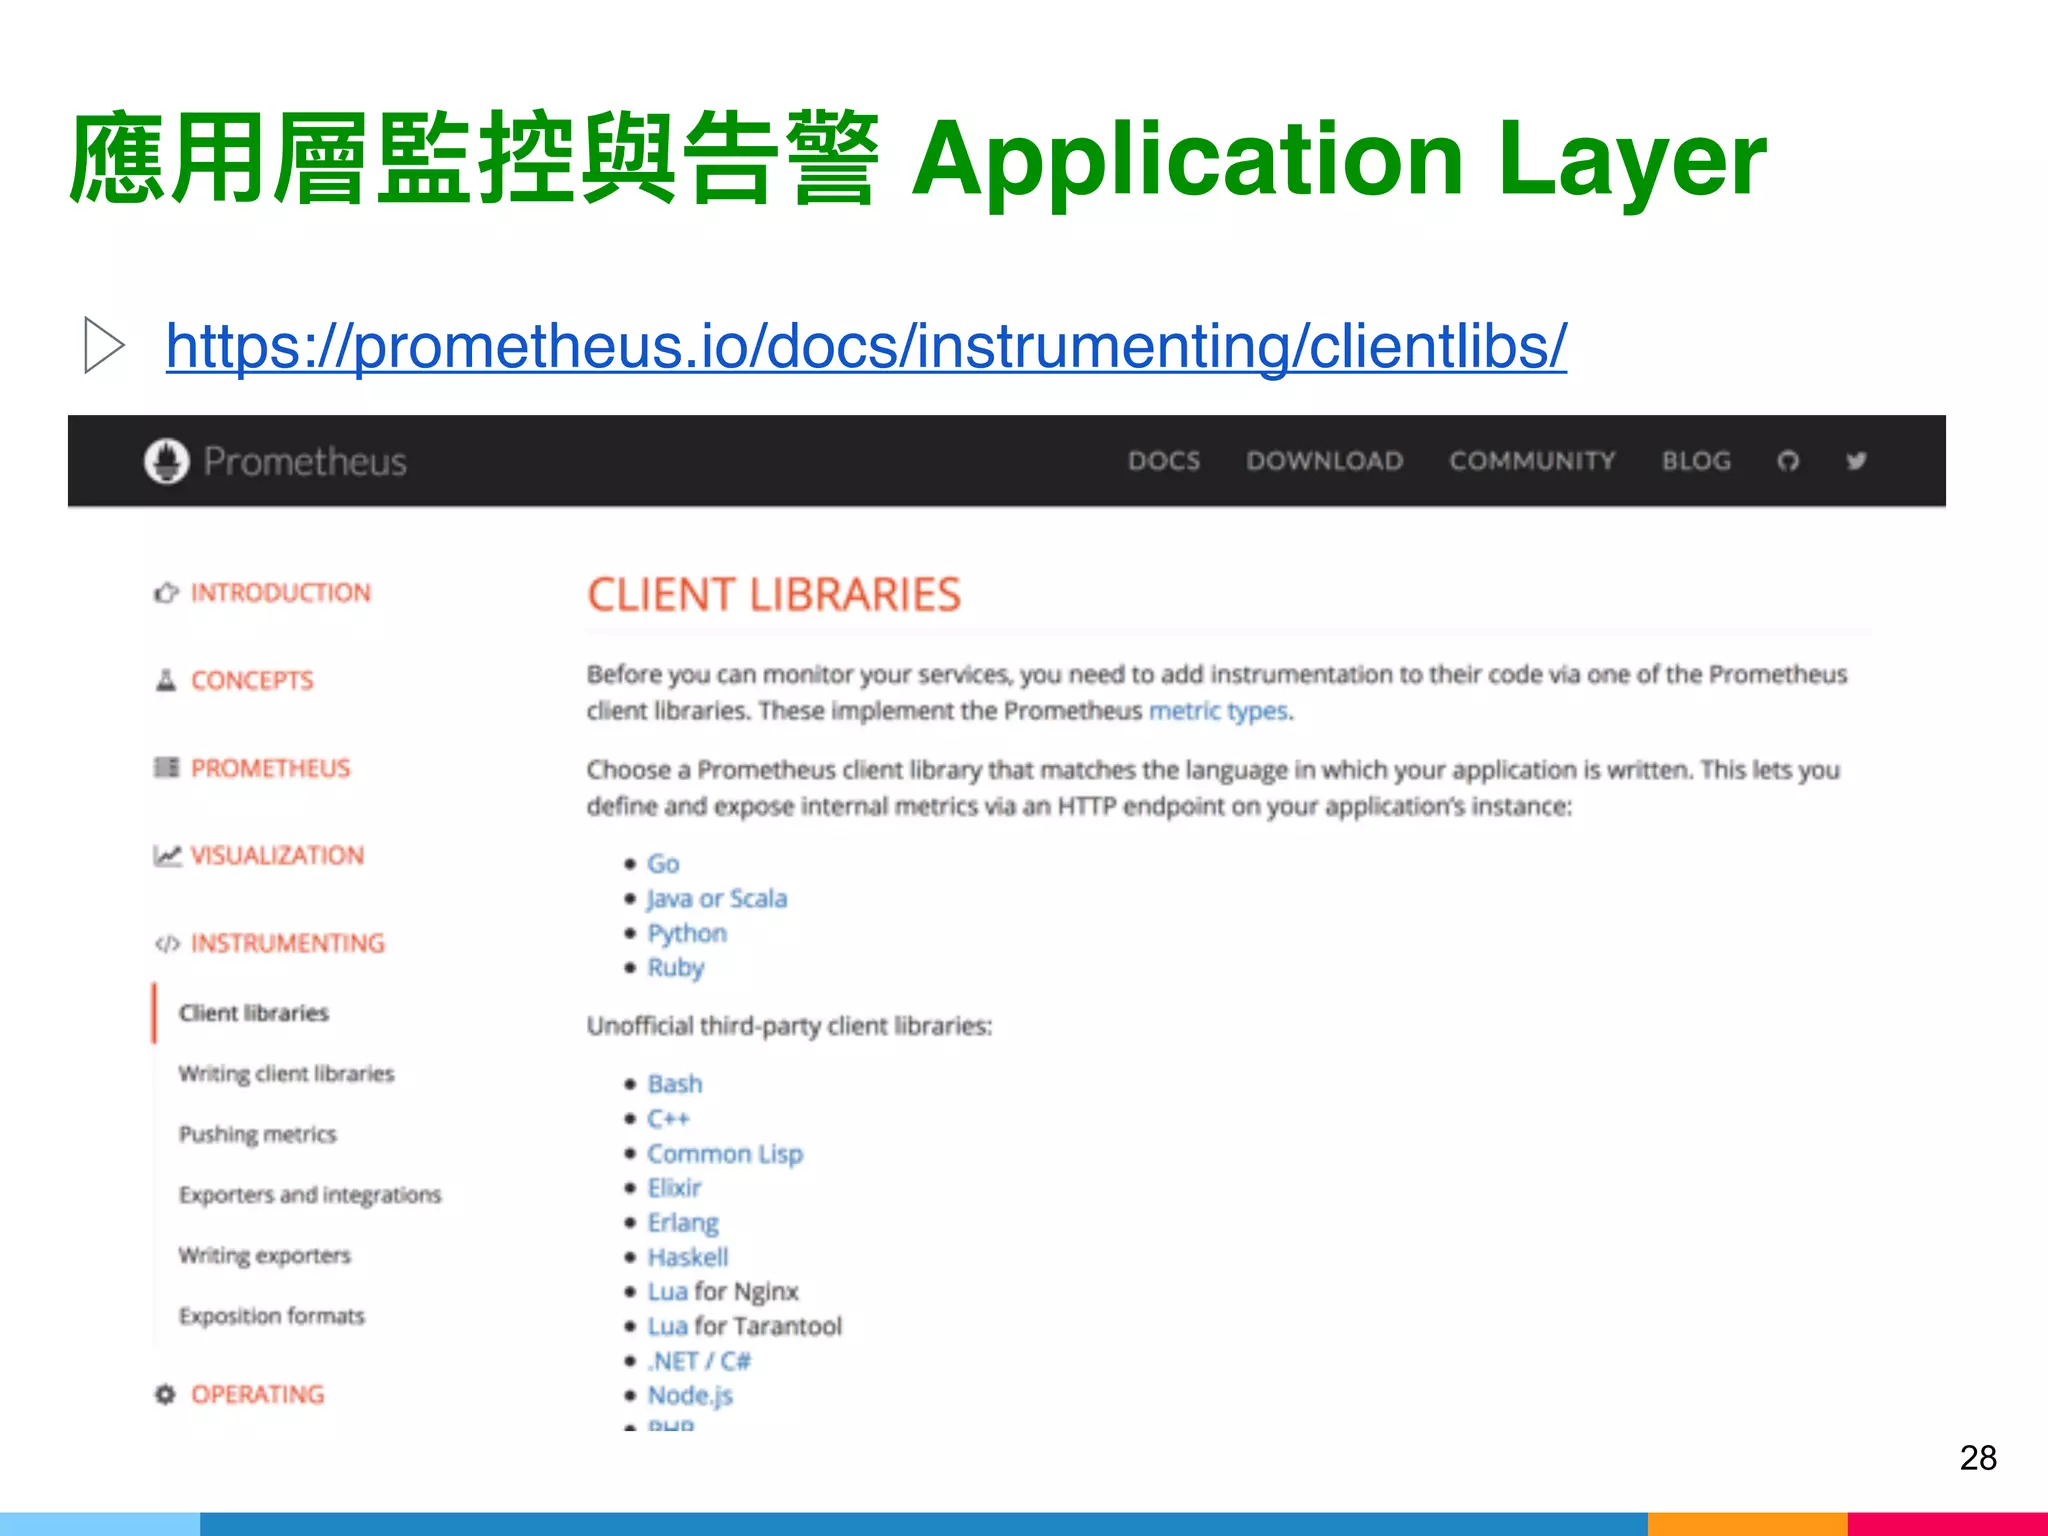
Task: Click the Operating gear icon in sidebar
Action: click(x=166, y=1394)
